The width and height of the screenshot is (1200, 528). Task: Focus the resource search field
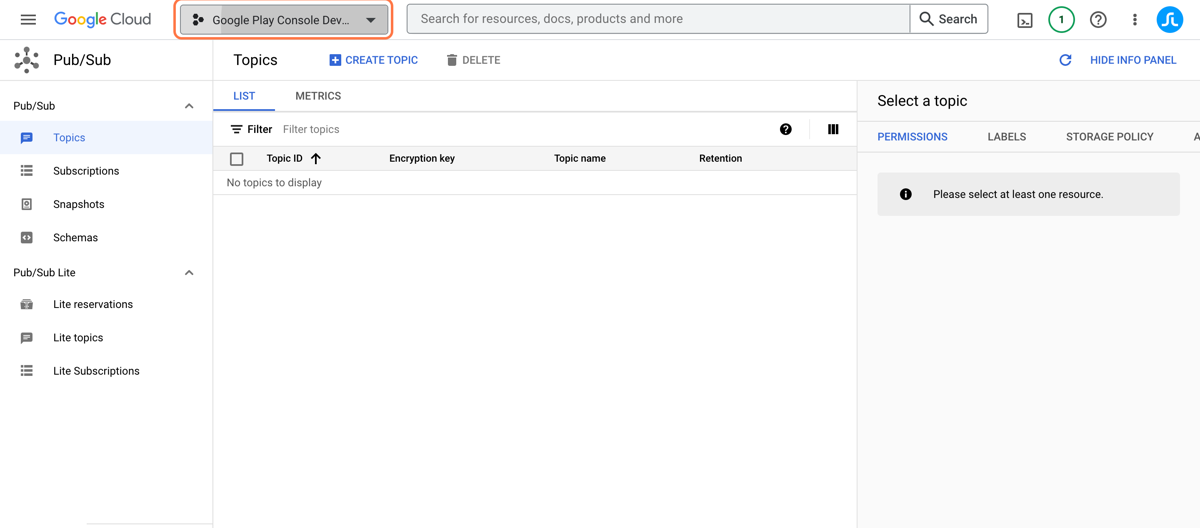(659, 19)
